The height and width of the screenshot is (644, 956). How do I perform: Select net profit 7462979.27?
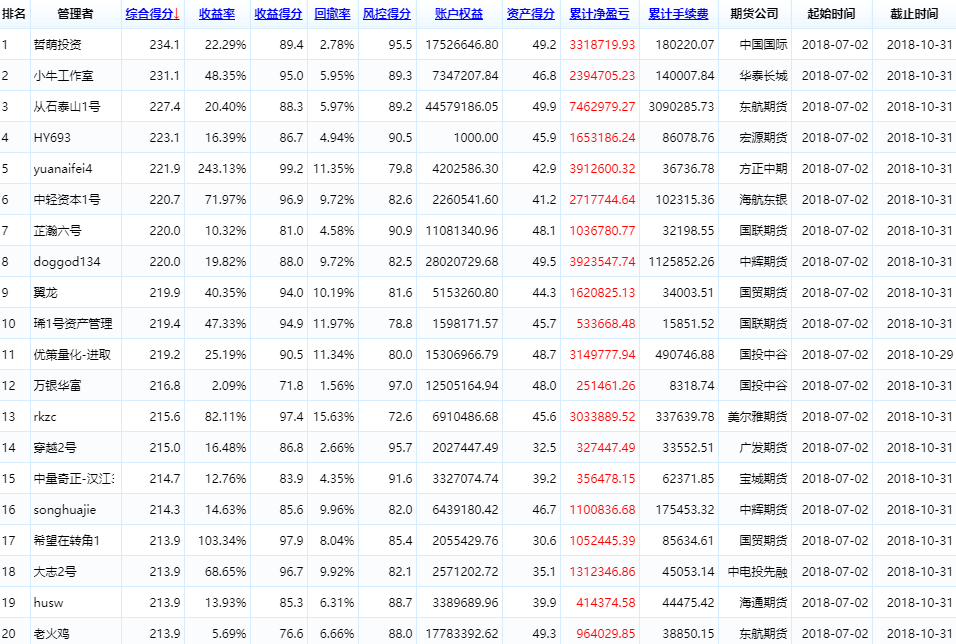point(602,107)
